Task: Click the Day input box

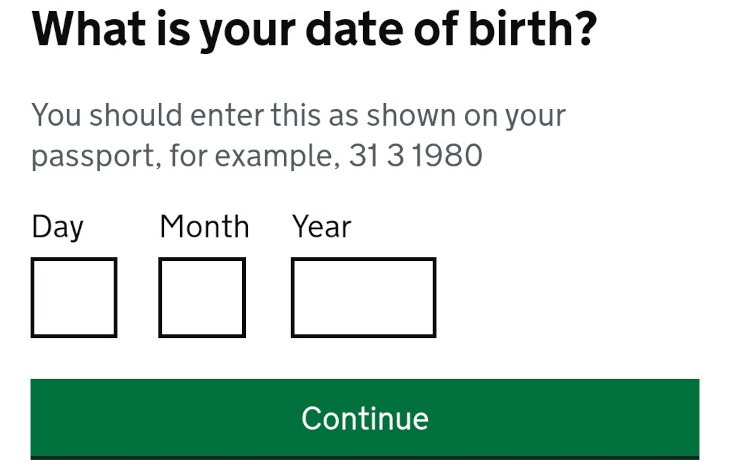Action: tap(74, 297)
